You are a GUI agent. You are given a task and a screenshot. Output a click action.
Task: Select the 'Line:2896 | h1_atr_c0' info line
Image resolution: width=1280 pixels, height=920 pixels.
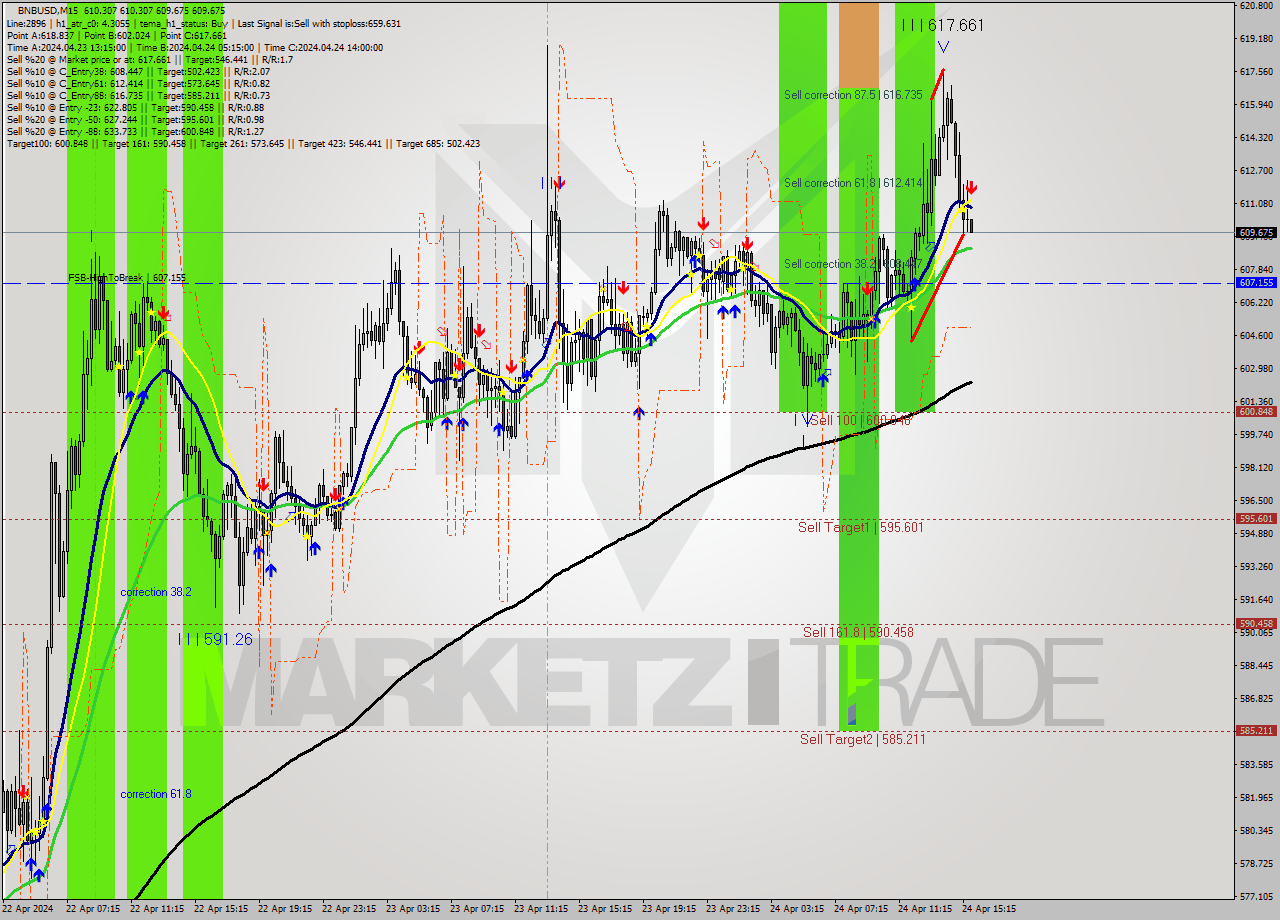click(204, 22)
